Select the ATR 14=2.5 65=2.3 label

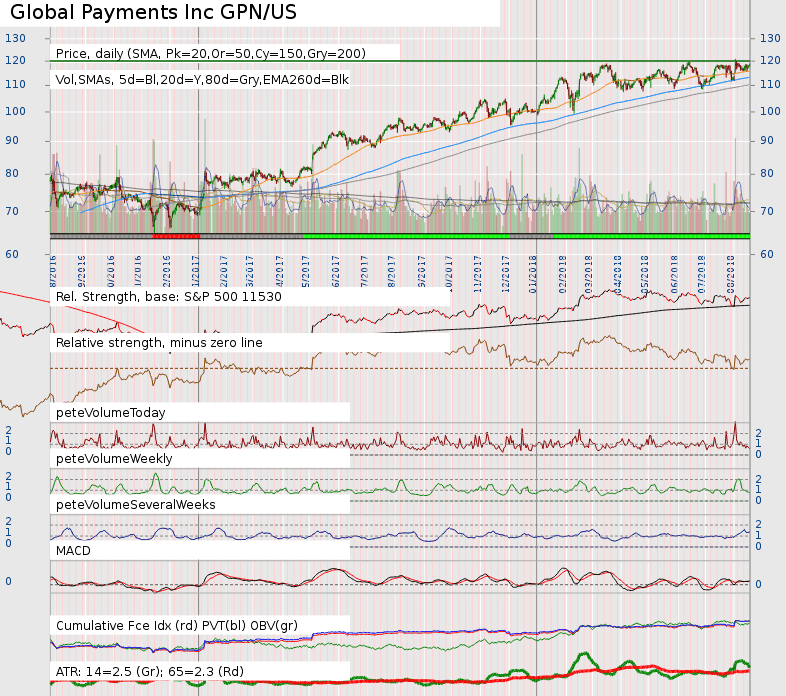[150, 670]
